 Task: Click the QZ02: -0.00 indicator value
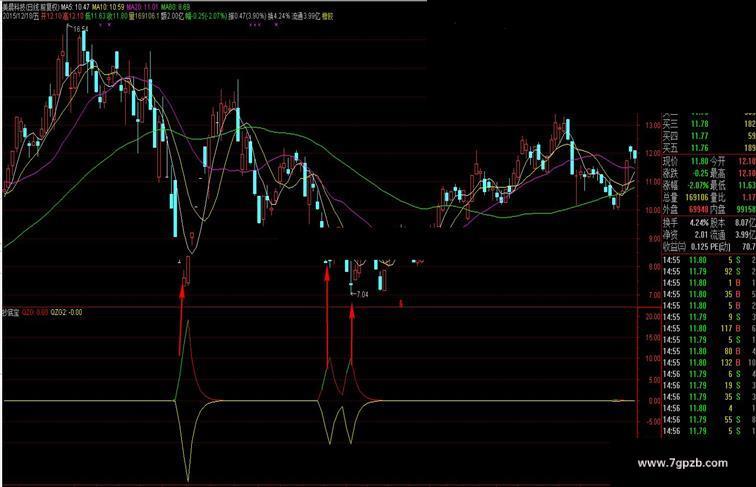66,312
